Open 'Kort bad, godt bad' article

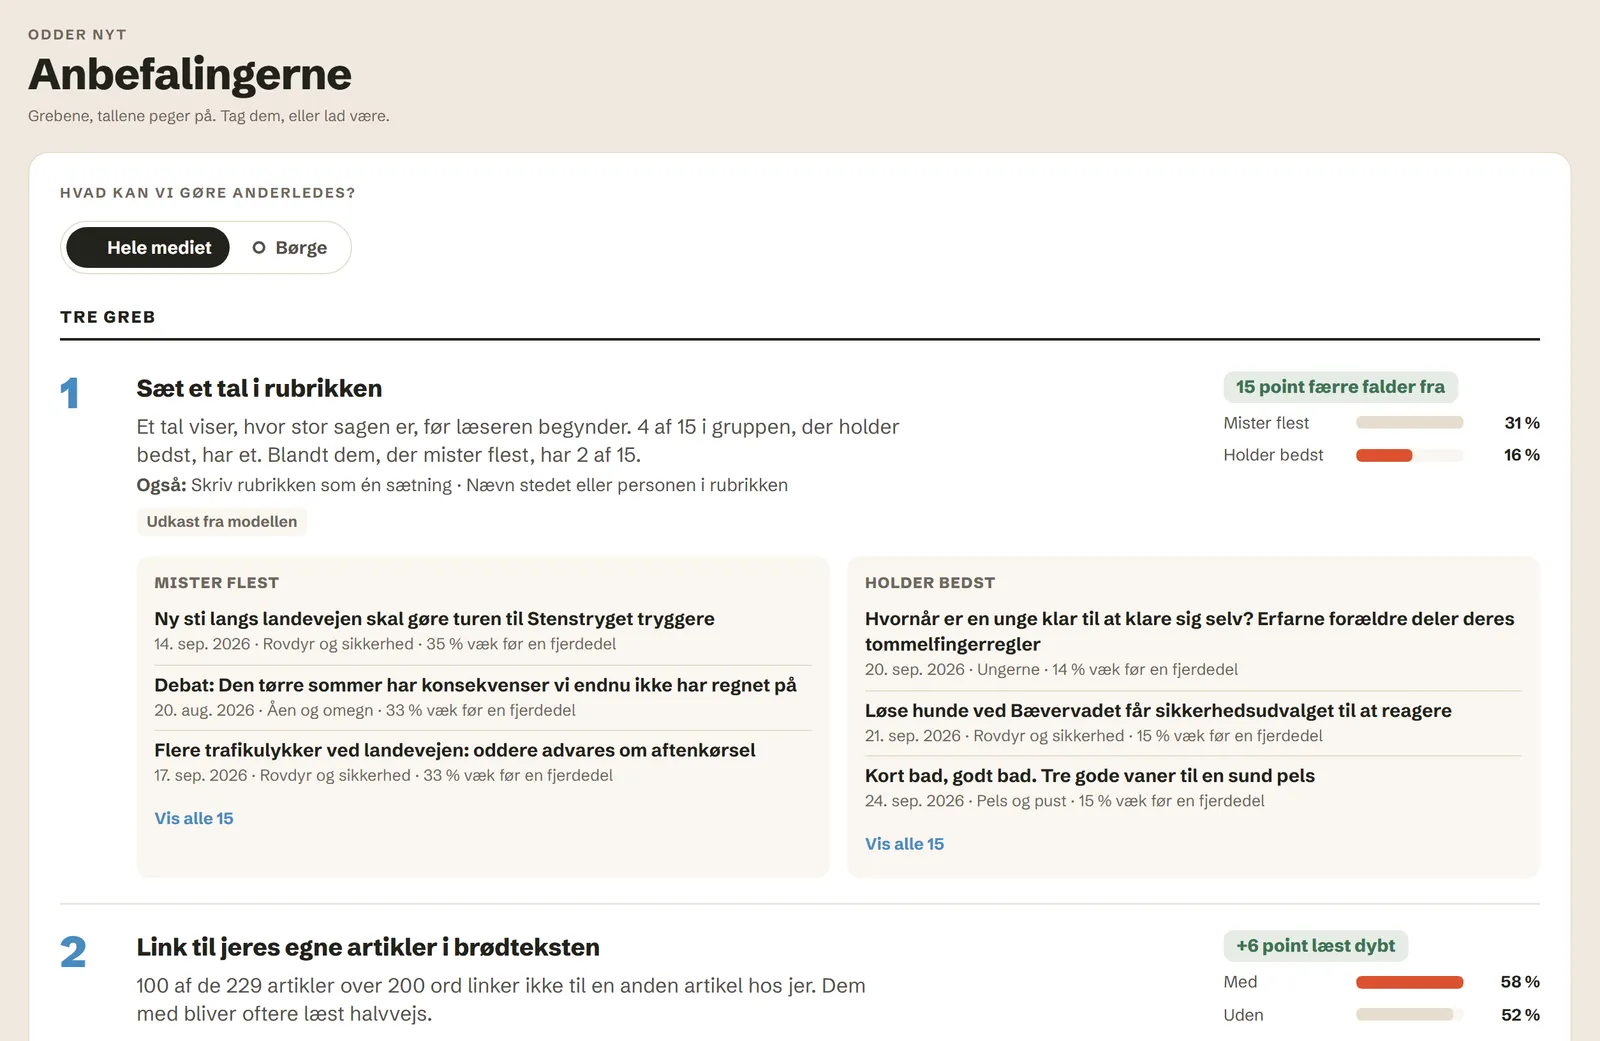[1090, 776]
